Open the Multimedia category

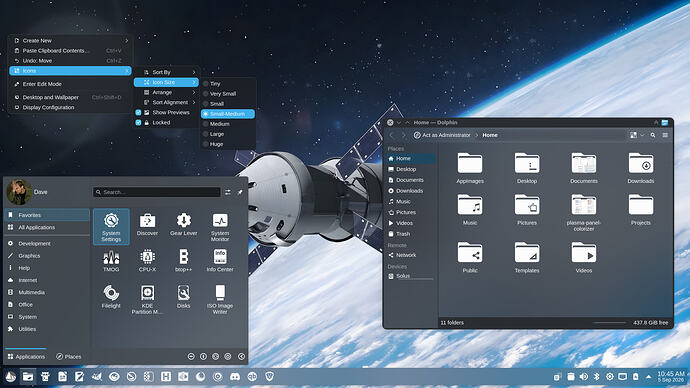coord(47,292)
